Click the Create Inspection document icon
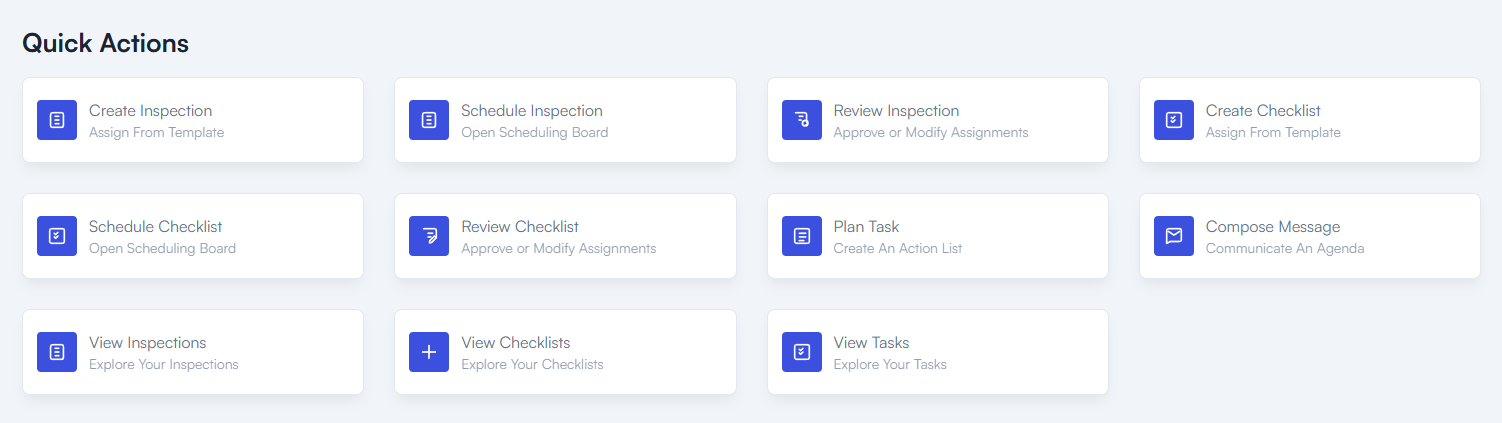 (x=57, y=120)
